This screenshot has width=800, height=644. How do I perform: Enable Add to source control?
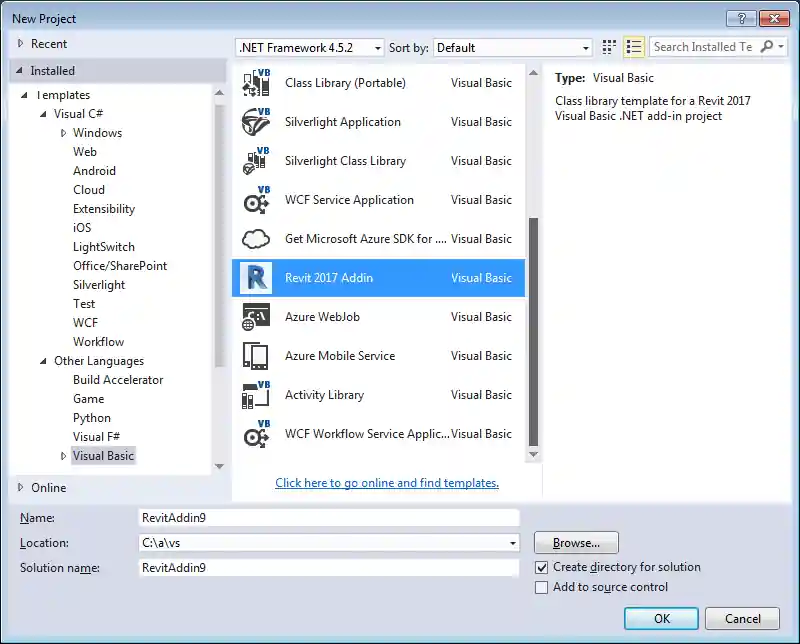[541, 587]
